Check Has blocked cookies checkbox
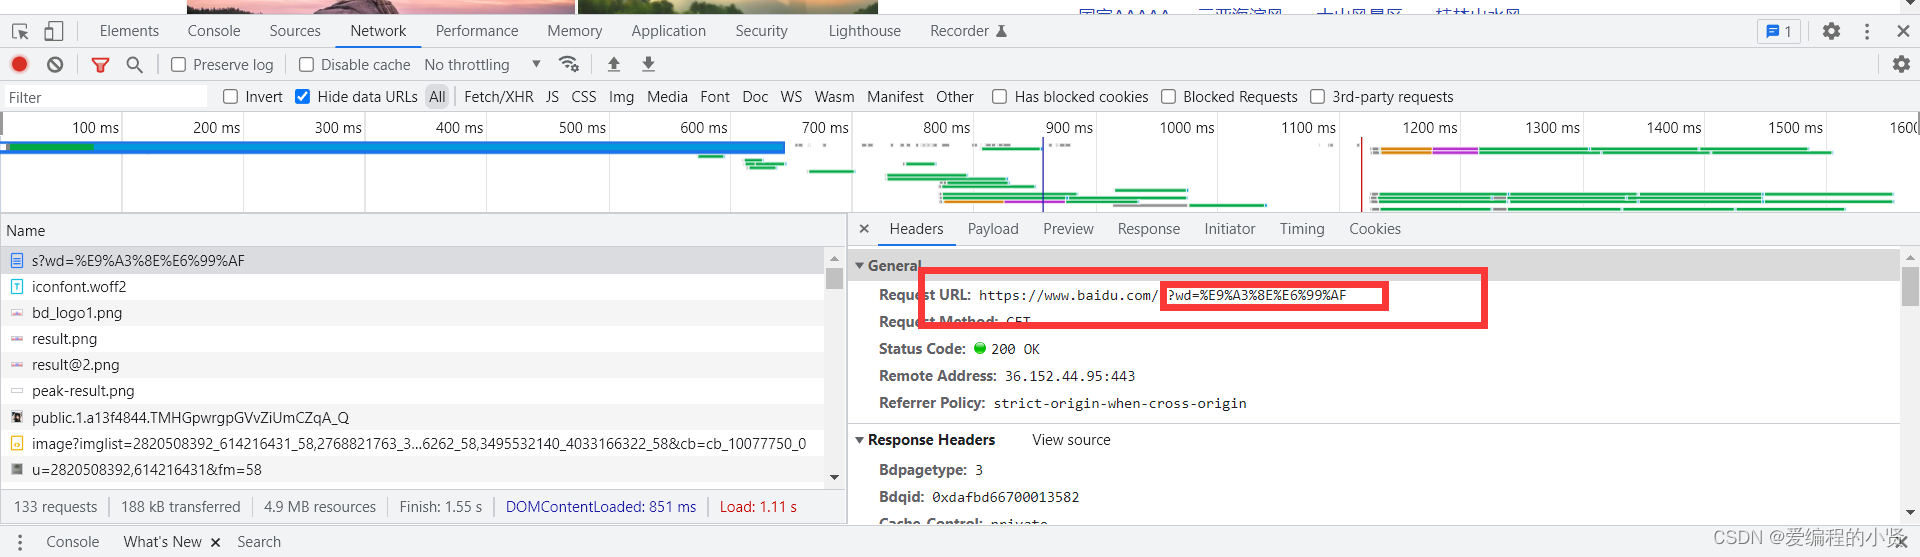This screenshot has height=557, width=1920. tap(999, 96)
